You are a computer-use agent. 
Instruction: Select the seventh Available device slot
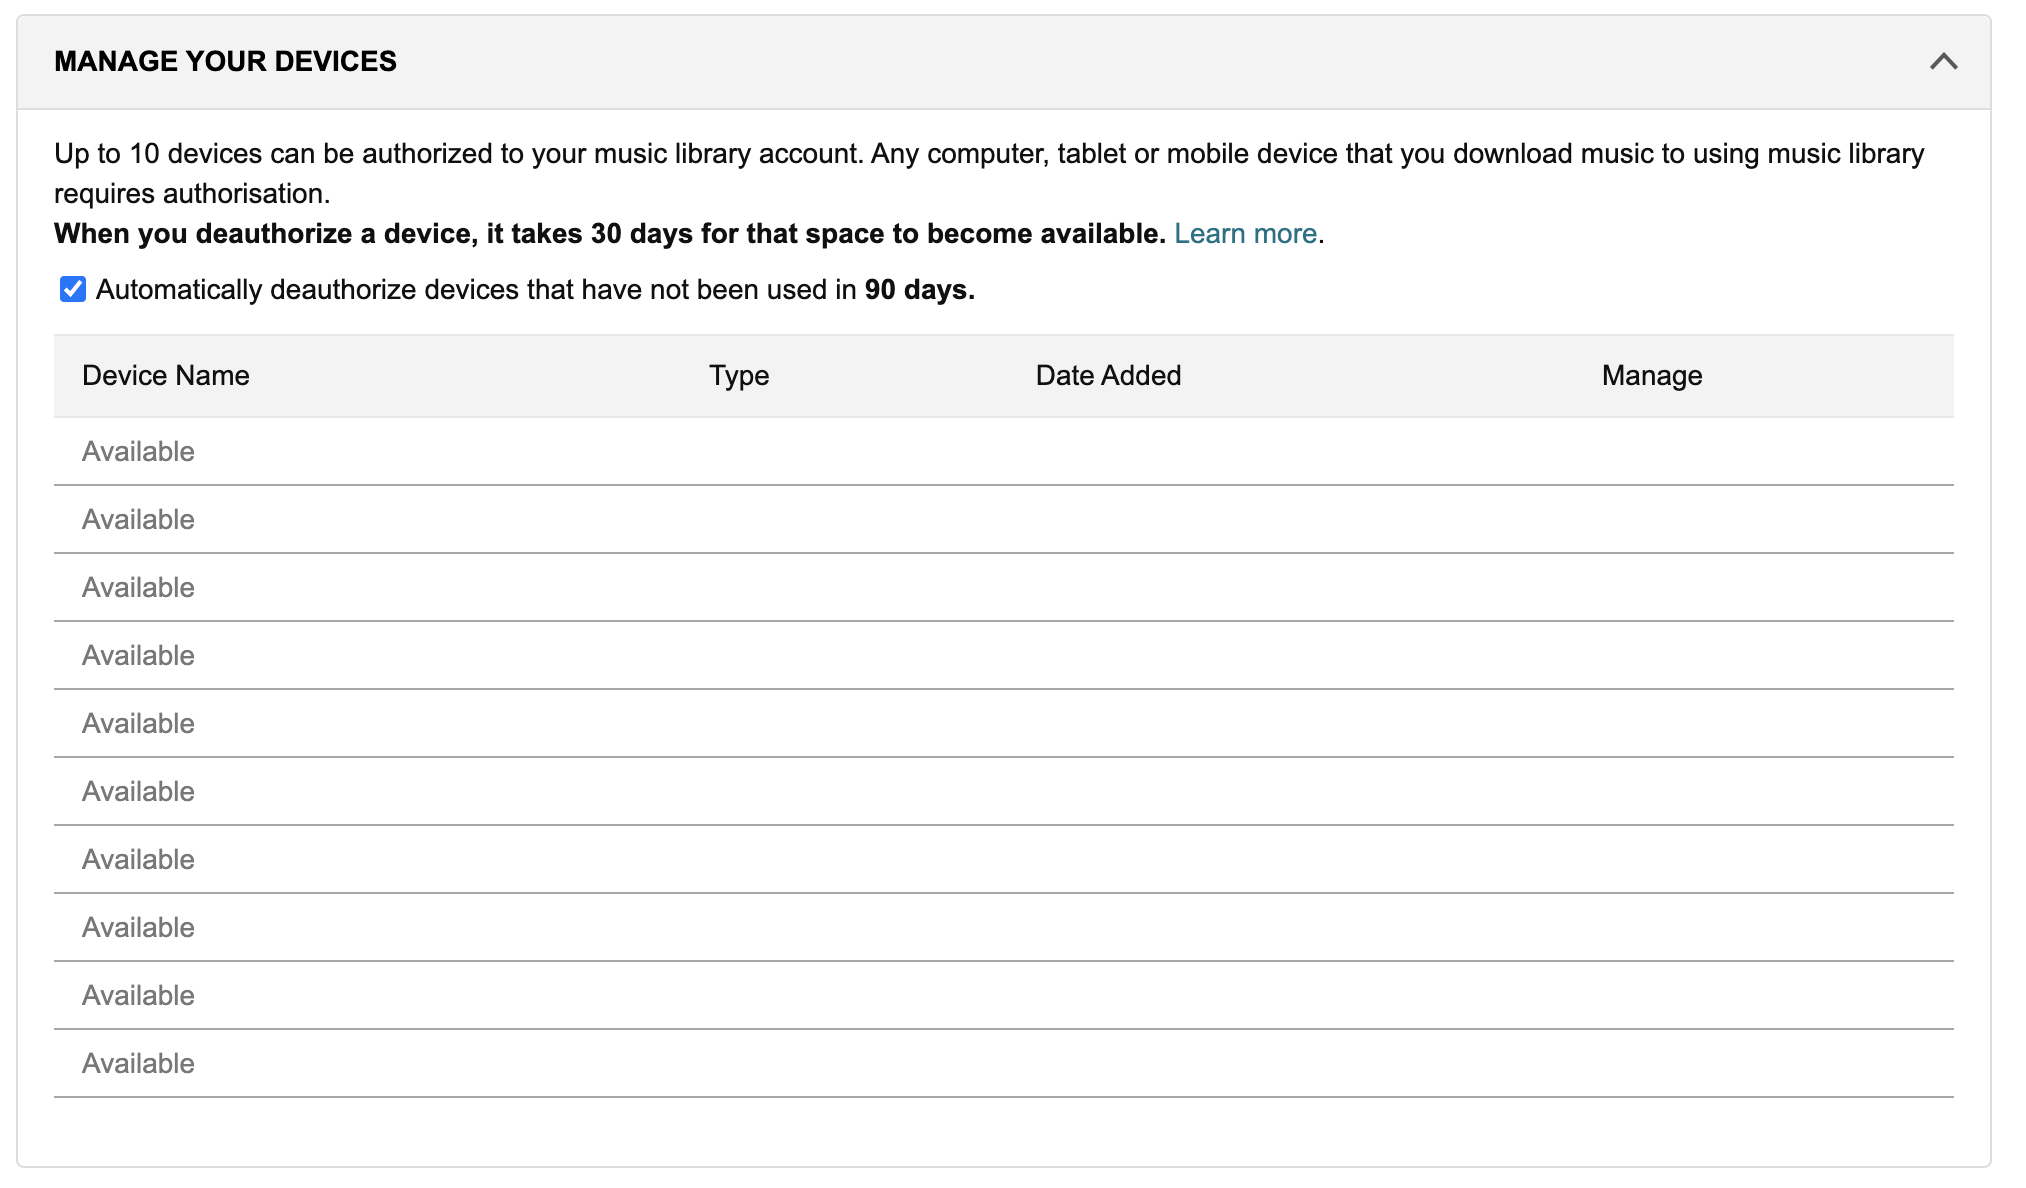(138, 860)
